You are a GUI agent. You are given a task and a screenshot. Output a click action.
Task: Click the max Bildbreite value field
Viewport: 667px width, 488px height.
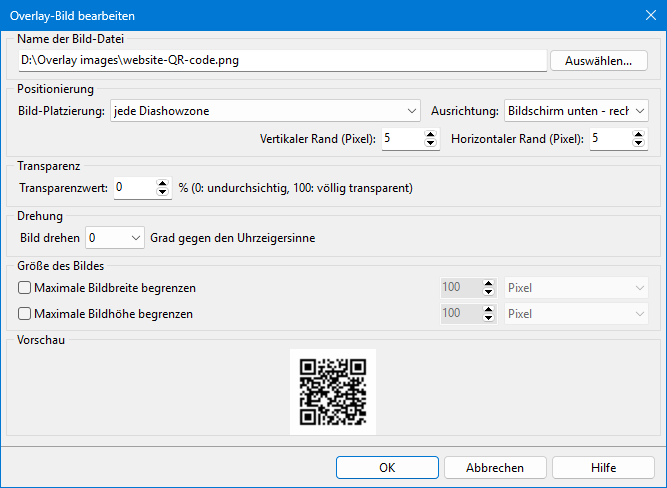(x=460, y=288)
